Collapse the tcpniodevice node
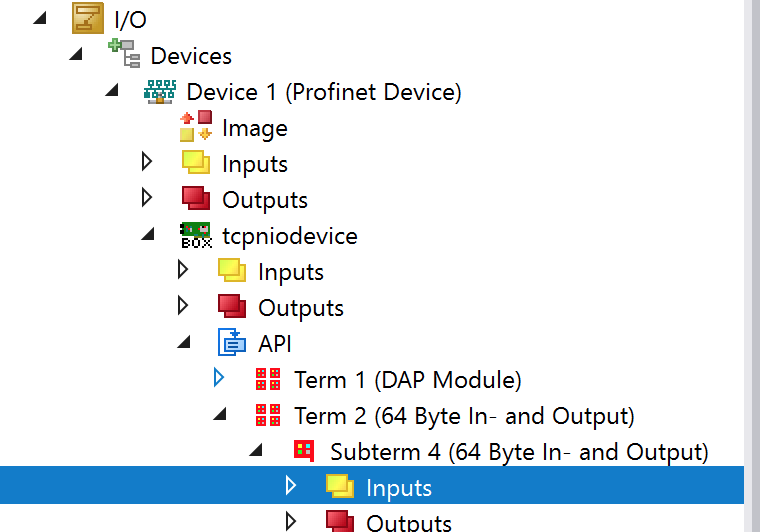The height and width of the screenshot is (532, 760). click(148, 235)
